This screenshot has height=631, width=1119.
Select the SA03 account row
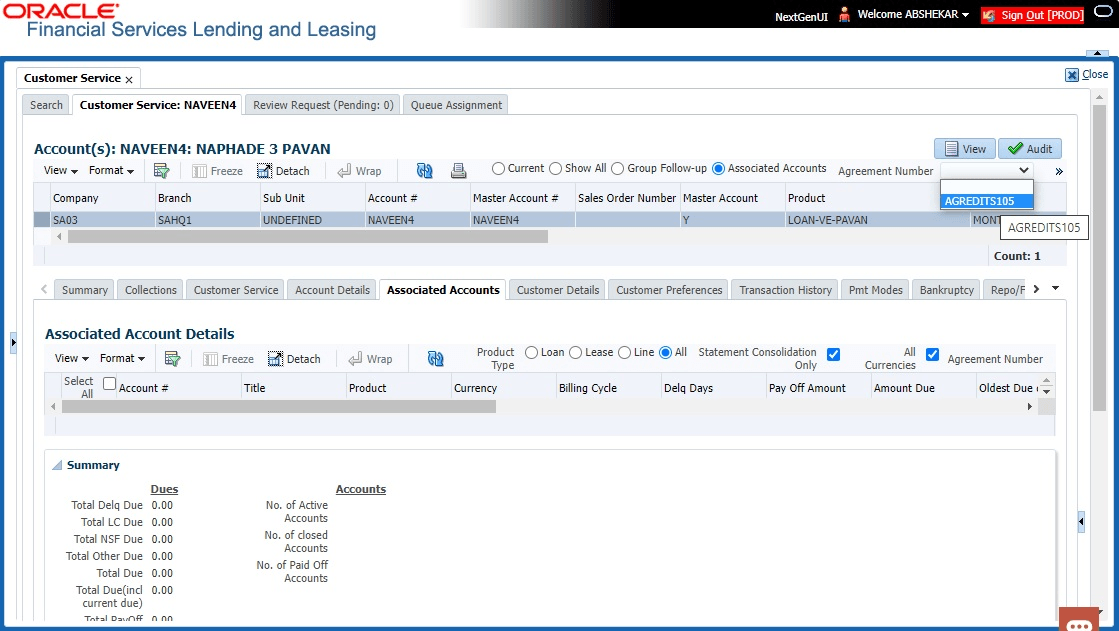550,220
